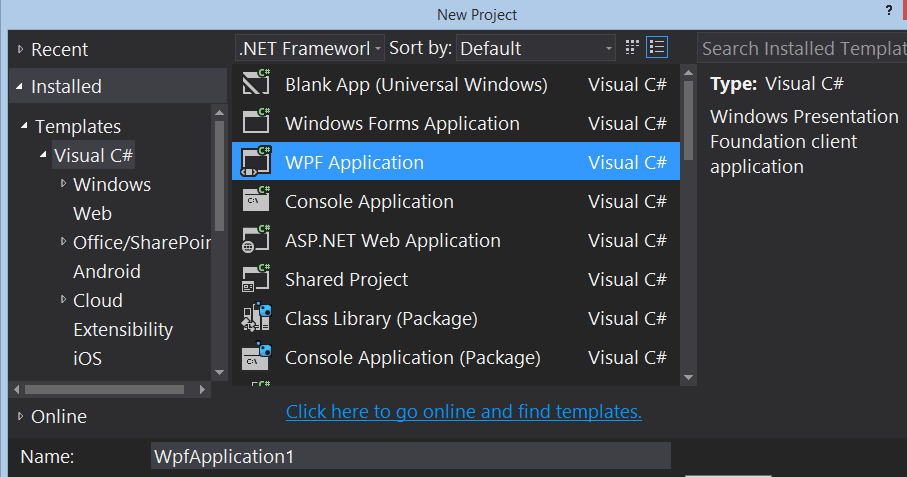Click the tree horizontal scroll right arrow

click(202, 390)
